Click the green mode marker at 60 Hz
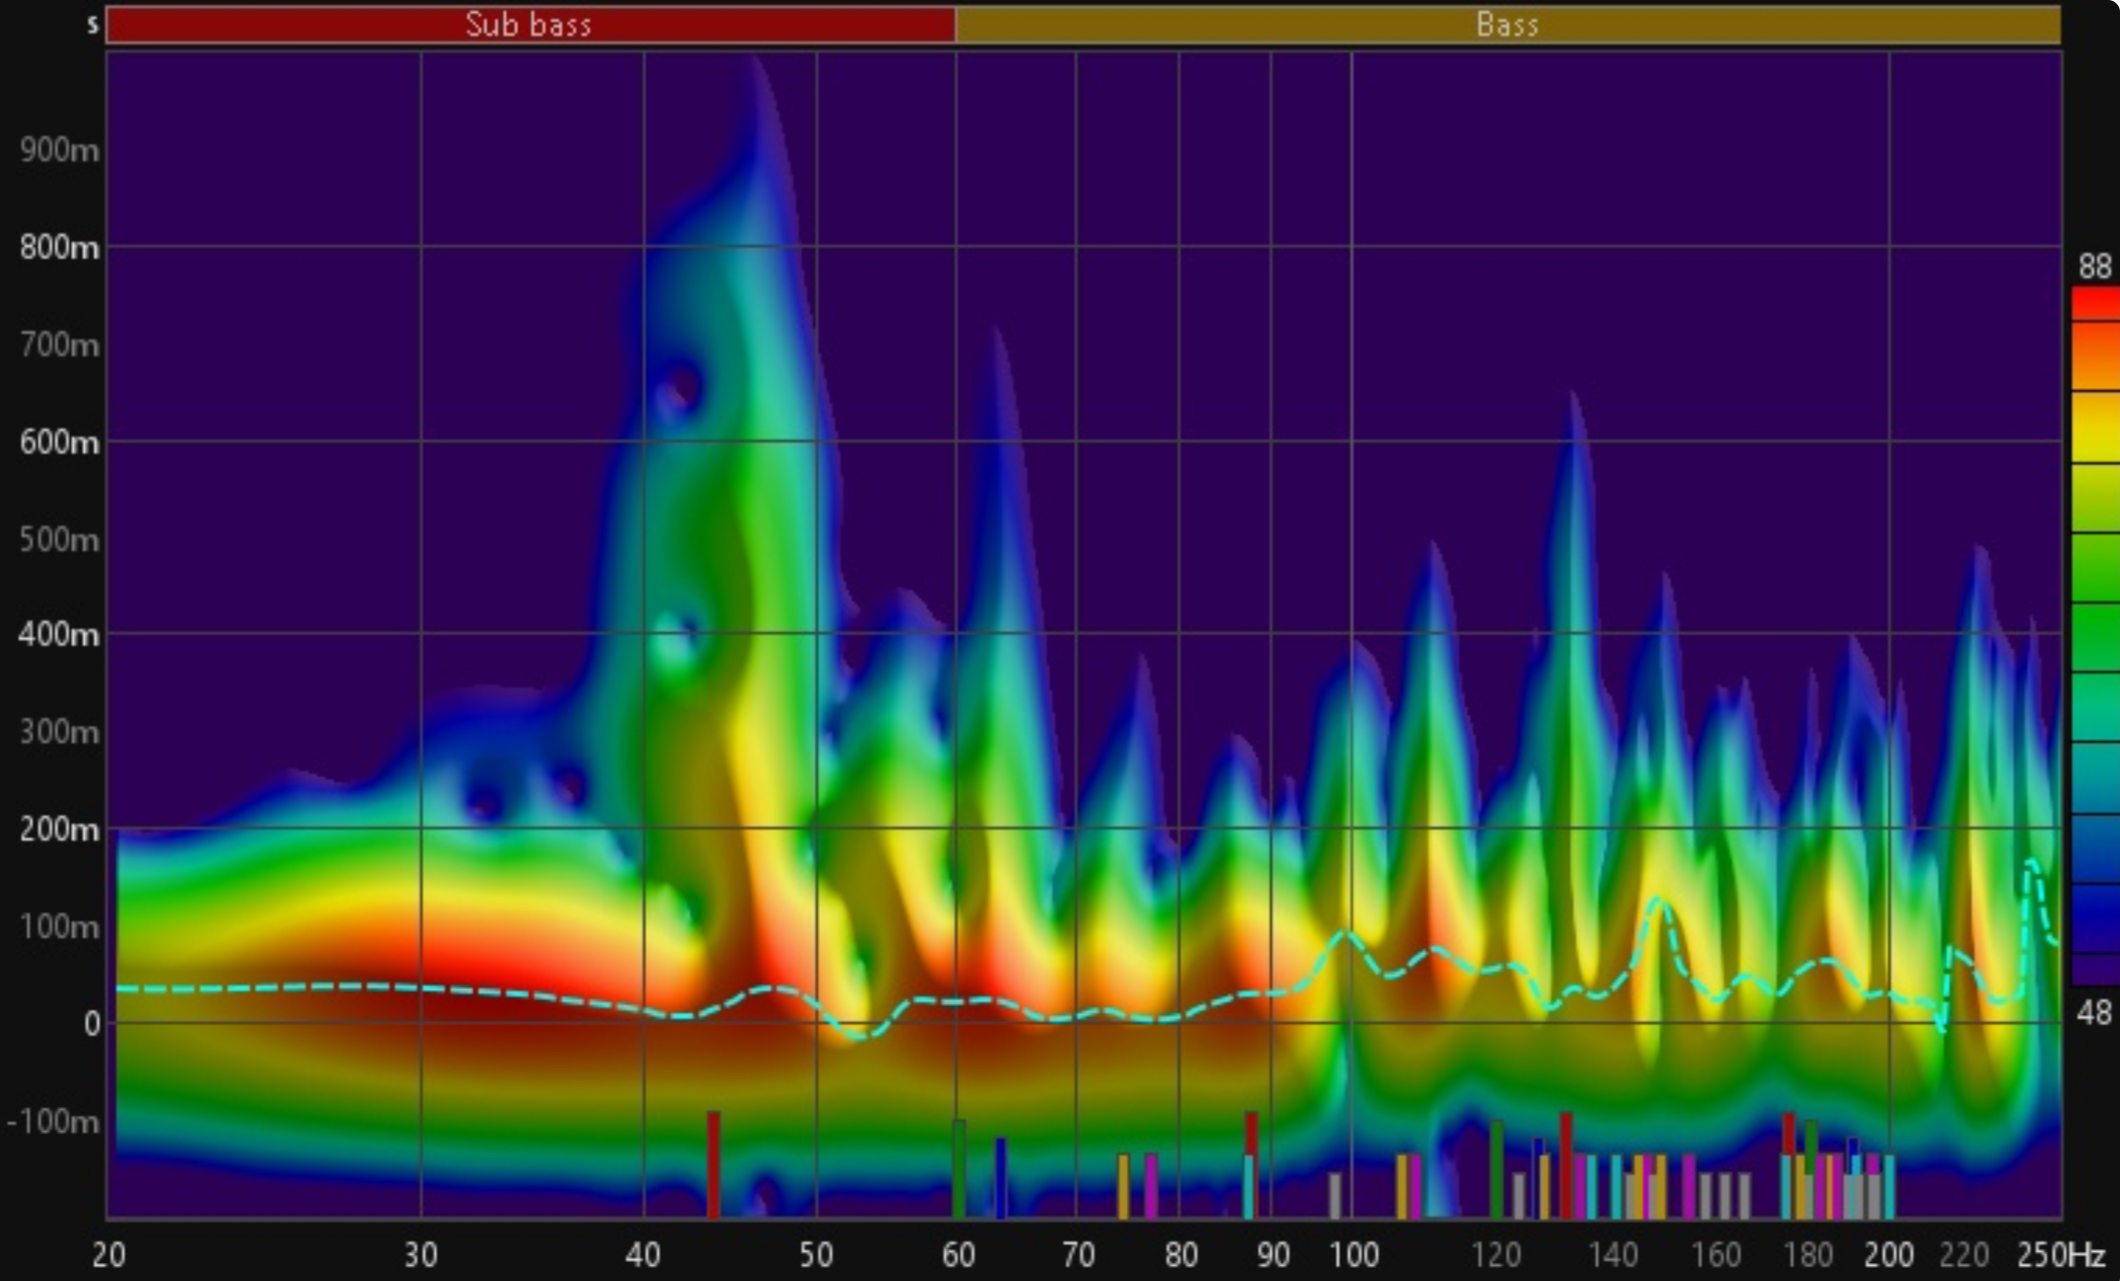 point(958,1168)
